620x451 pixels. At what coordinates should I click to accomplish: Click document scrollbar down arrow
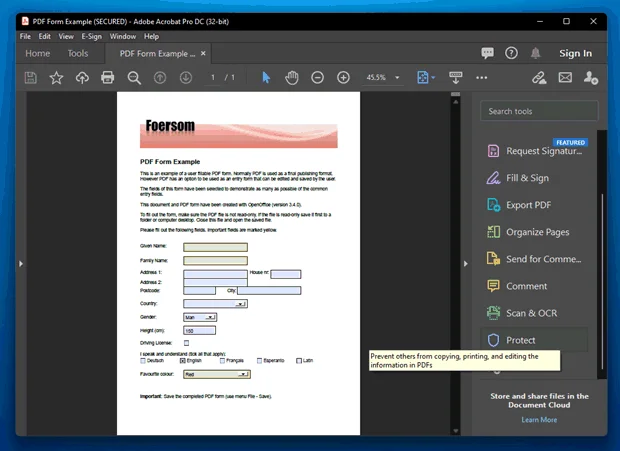coord(456,431)
